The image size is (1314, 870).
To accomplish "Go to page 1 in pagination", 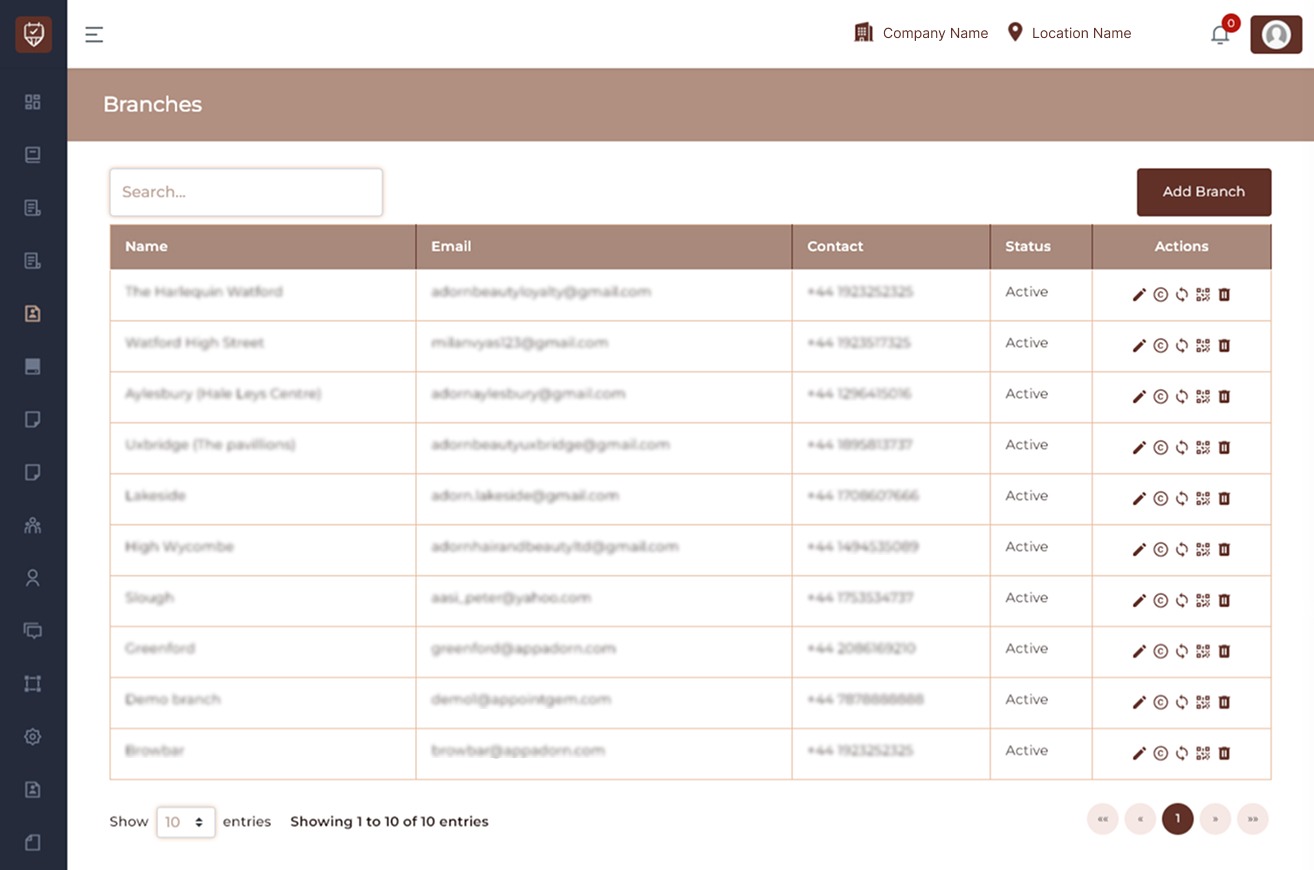I will [x=1177, y=819].
